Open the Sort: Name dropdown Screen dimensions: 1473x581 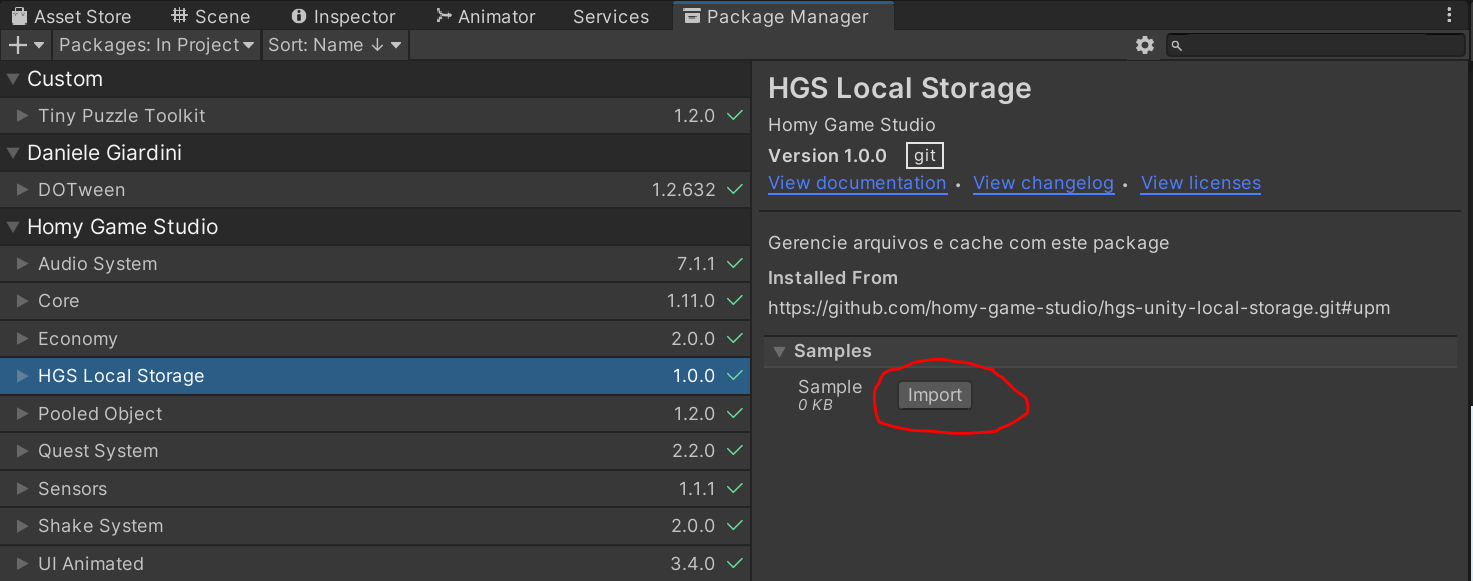pyautogui.click(x=335, y=45)
